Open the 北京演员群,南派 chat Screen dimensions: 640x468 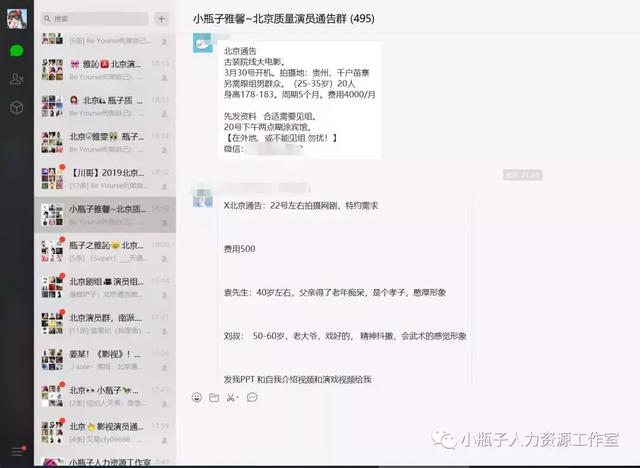(x=105, y=323)
